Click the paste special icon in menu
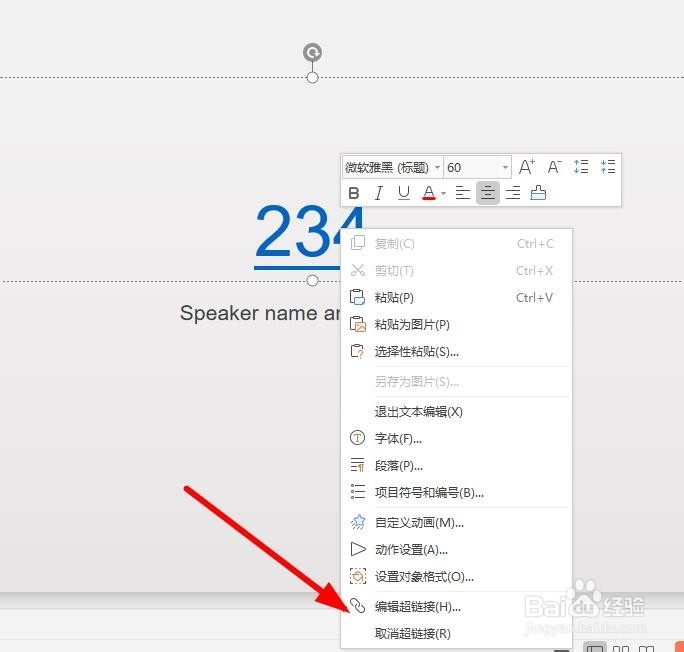Image resolution: width=684 pixels, height=652 pixels. (x=357, y=351)
